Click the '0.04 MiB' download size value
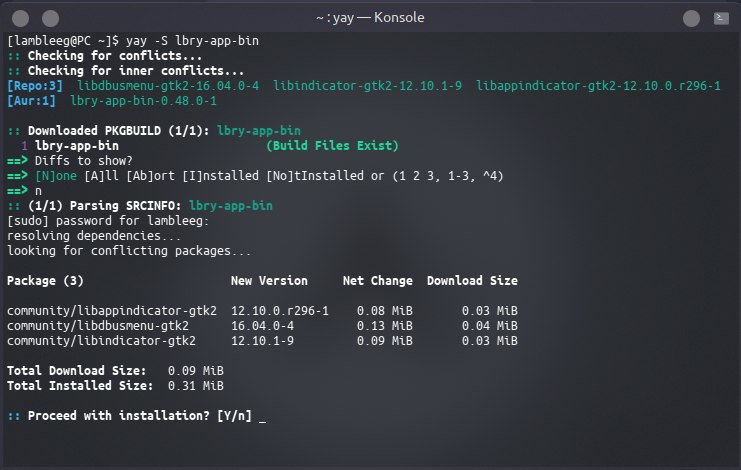The image size is (741, 470). point(490,326)
